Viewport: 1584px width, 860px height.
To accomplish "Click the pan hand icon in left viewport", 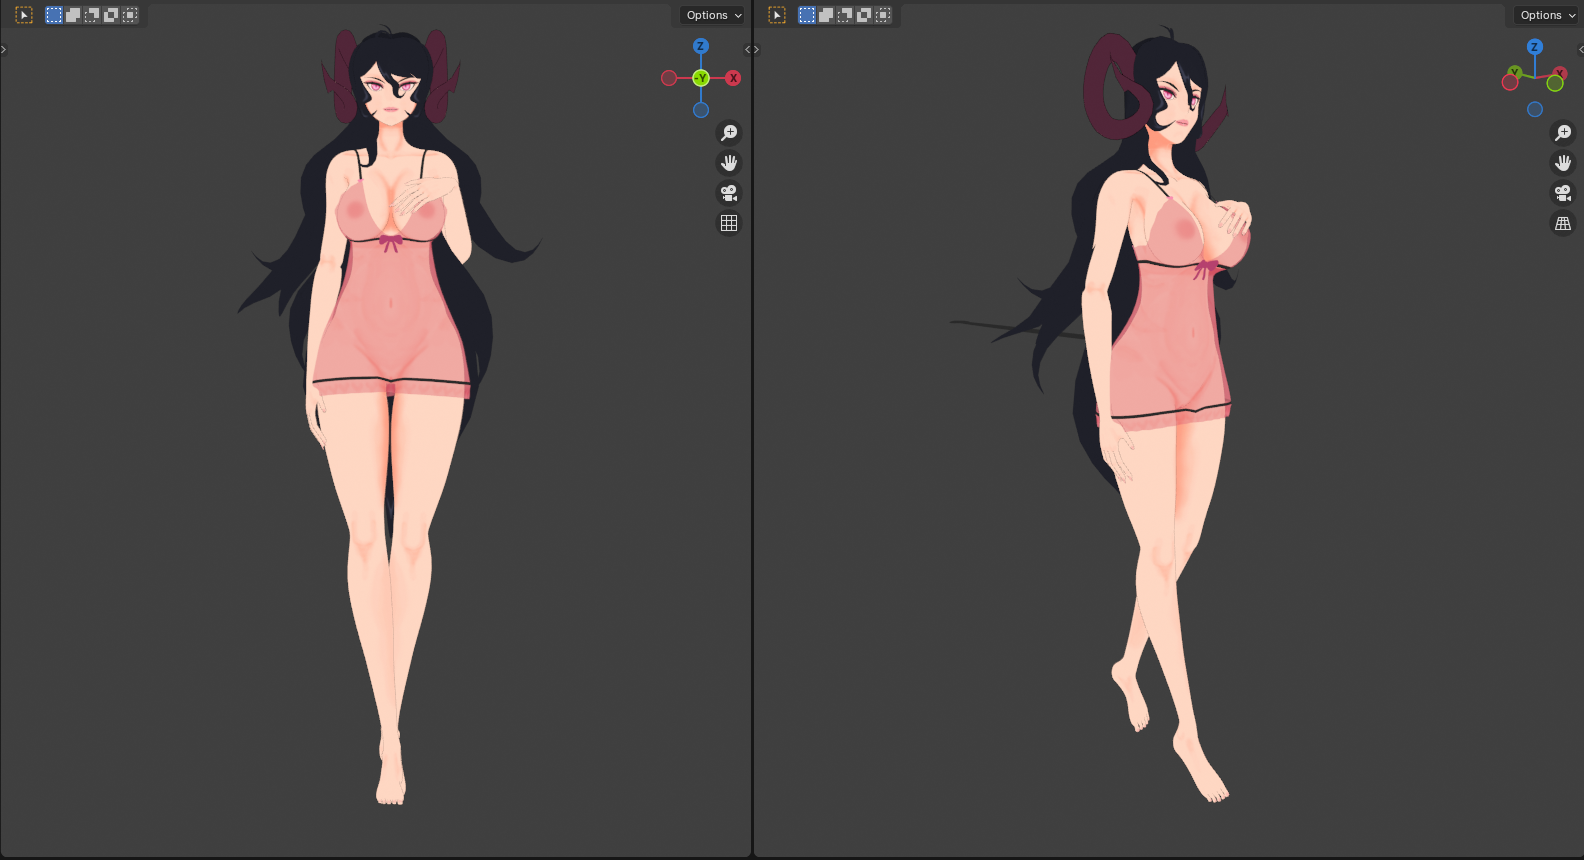I will [x=729, y=163].
